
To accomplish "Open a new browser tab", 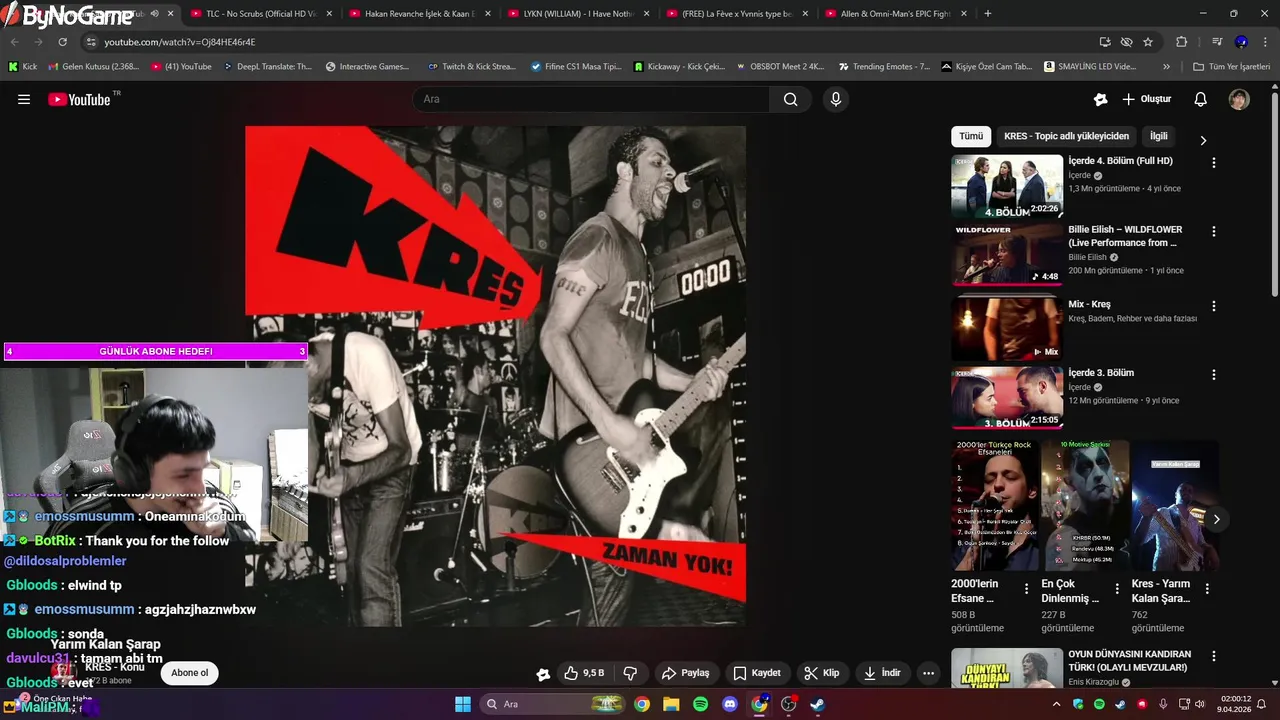I will tap(988, 14).
